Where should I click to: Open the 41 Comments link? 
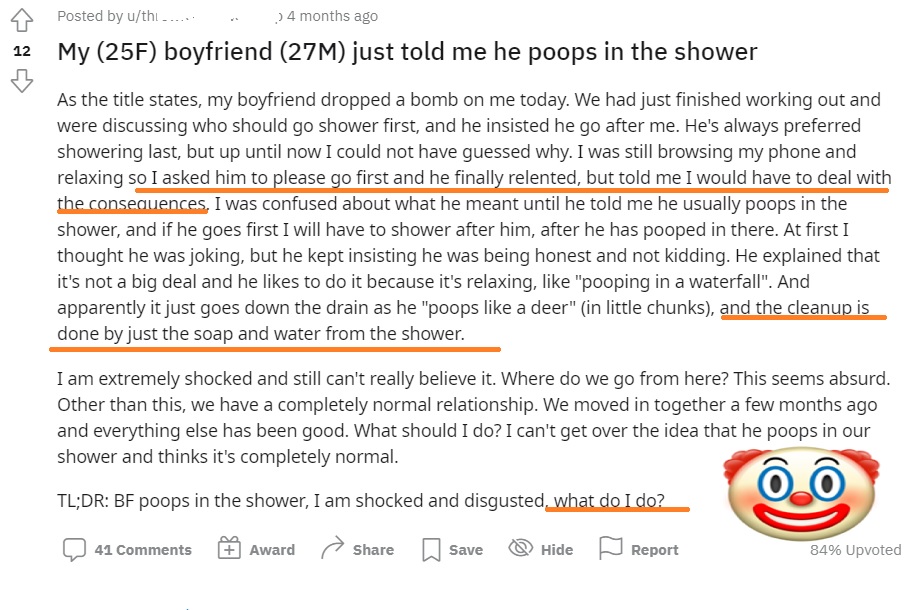143,550
